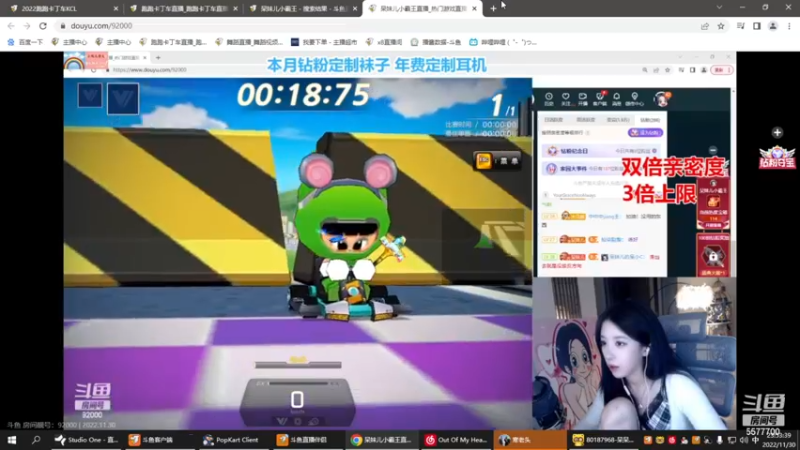
Task: Open the 百度一下 bookmark
Action: coord(26,42)
